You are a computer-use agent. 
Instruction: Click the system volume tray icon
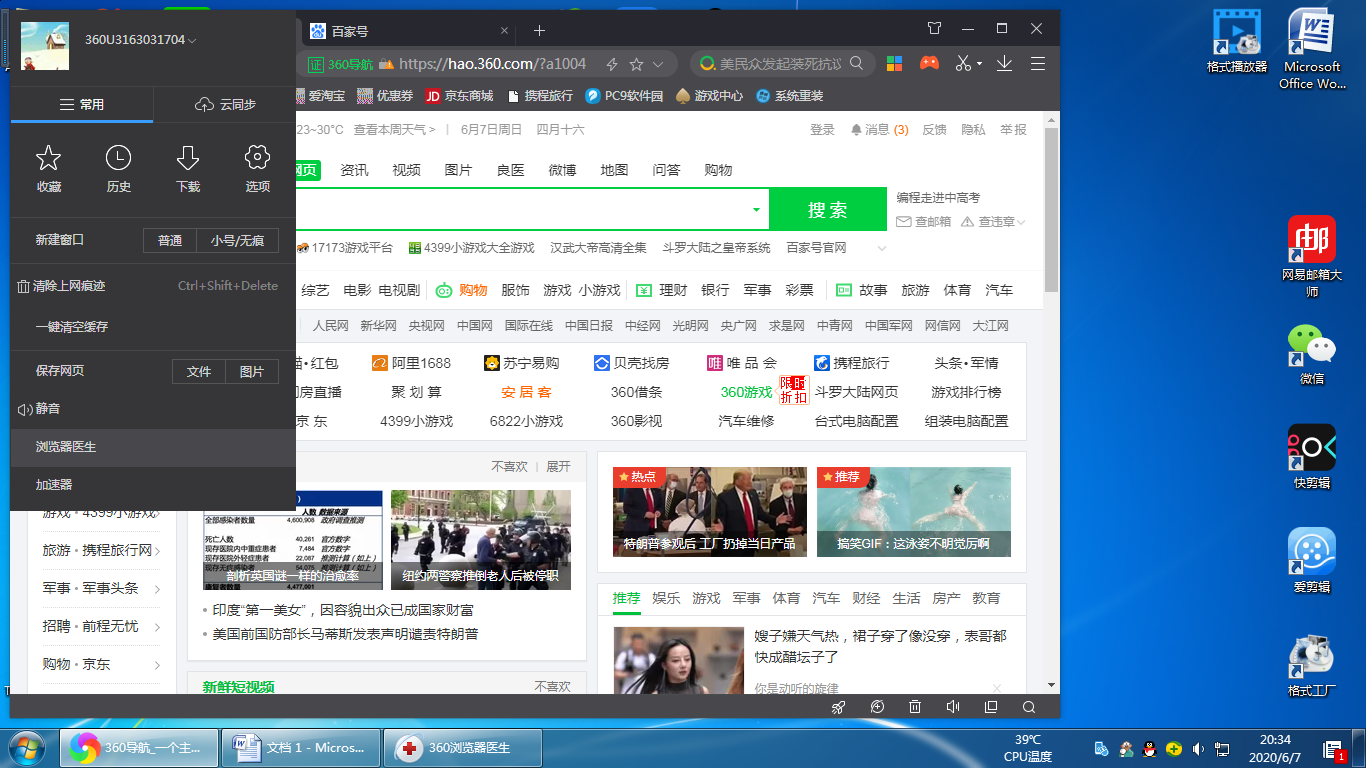(1197, 748)
